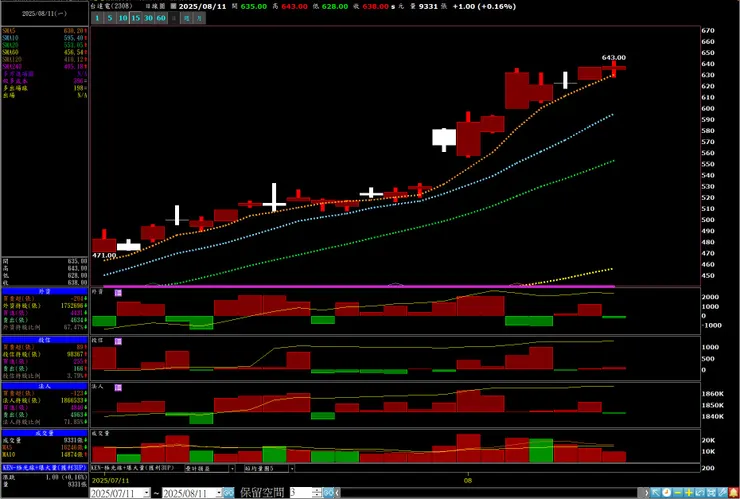Click the yellow plus zoom-in icon
Viewport: 740px width, 499px height.
point(689,493)
